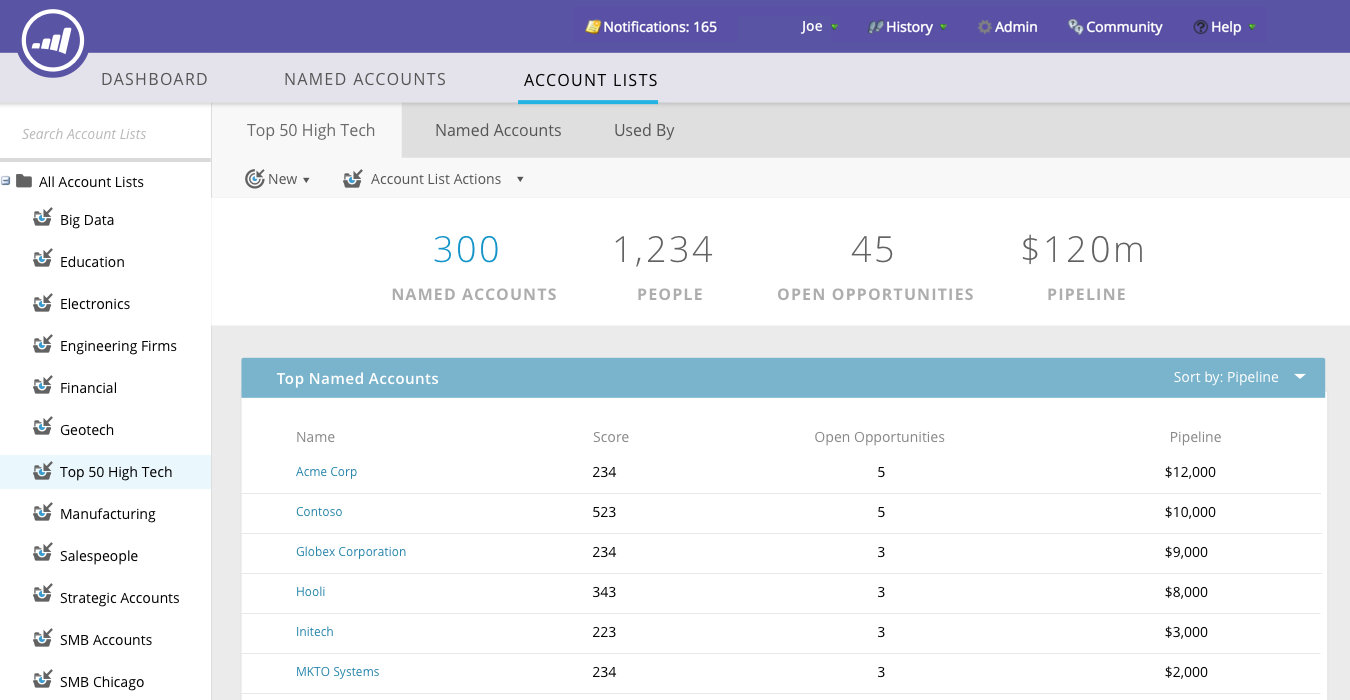Viewport: 1350px width, 700px height.
Task: Click the Help icon
Action: pyautogui.click(x=1199, y=27)
